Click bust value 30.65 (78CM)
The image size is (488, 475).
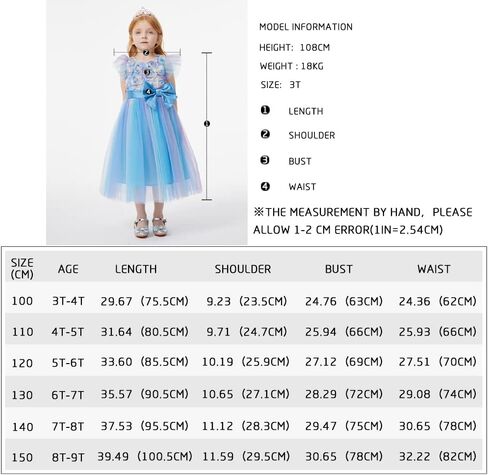(344, 456)
